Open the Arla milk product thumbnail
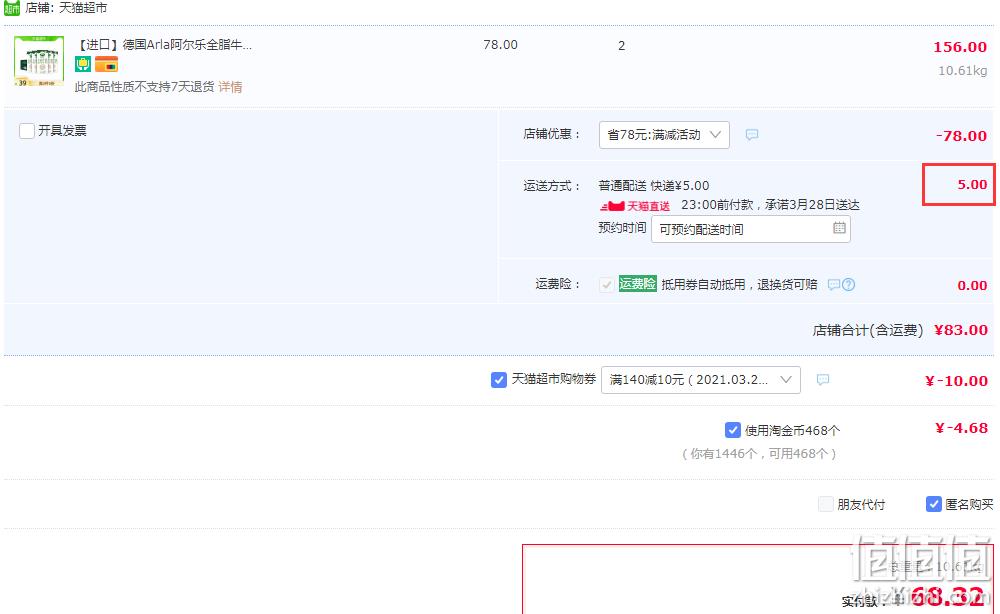Screen dimensions: 1000x614 [39, 61]
